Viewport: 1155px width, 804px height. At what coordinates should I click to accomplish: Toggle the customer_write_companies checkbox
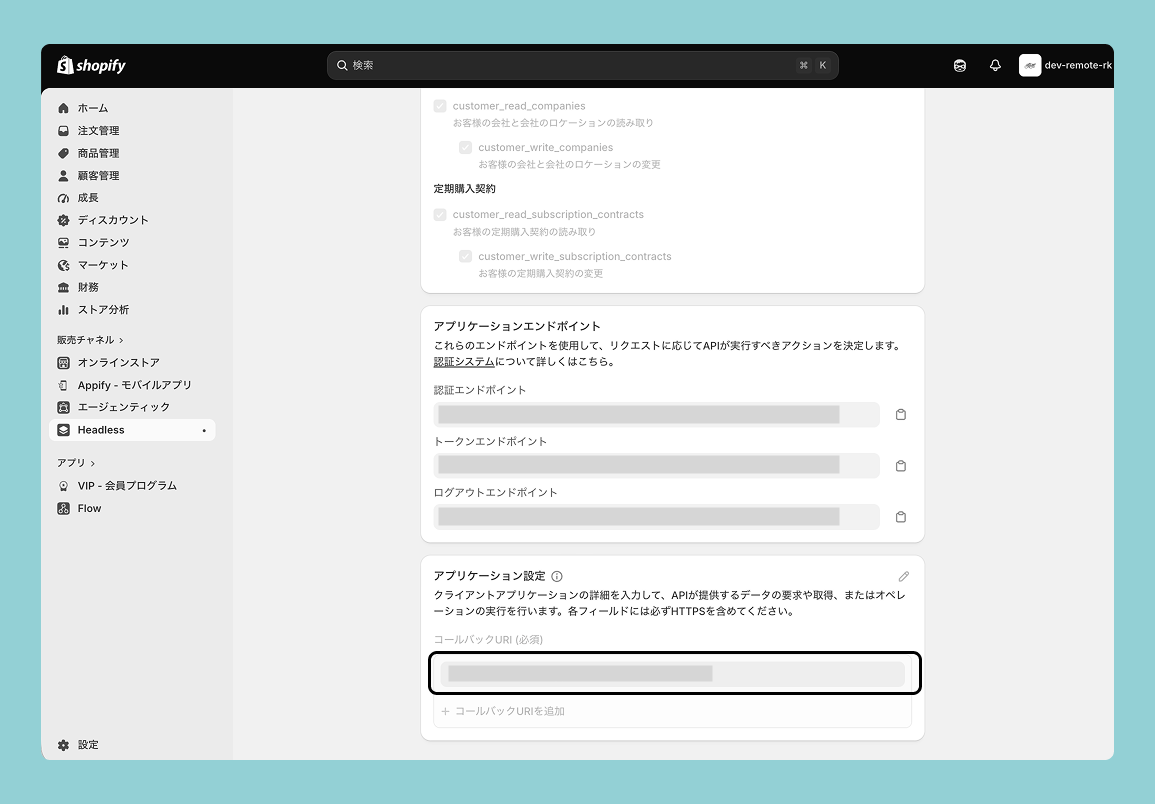[466, 147]
